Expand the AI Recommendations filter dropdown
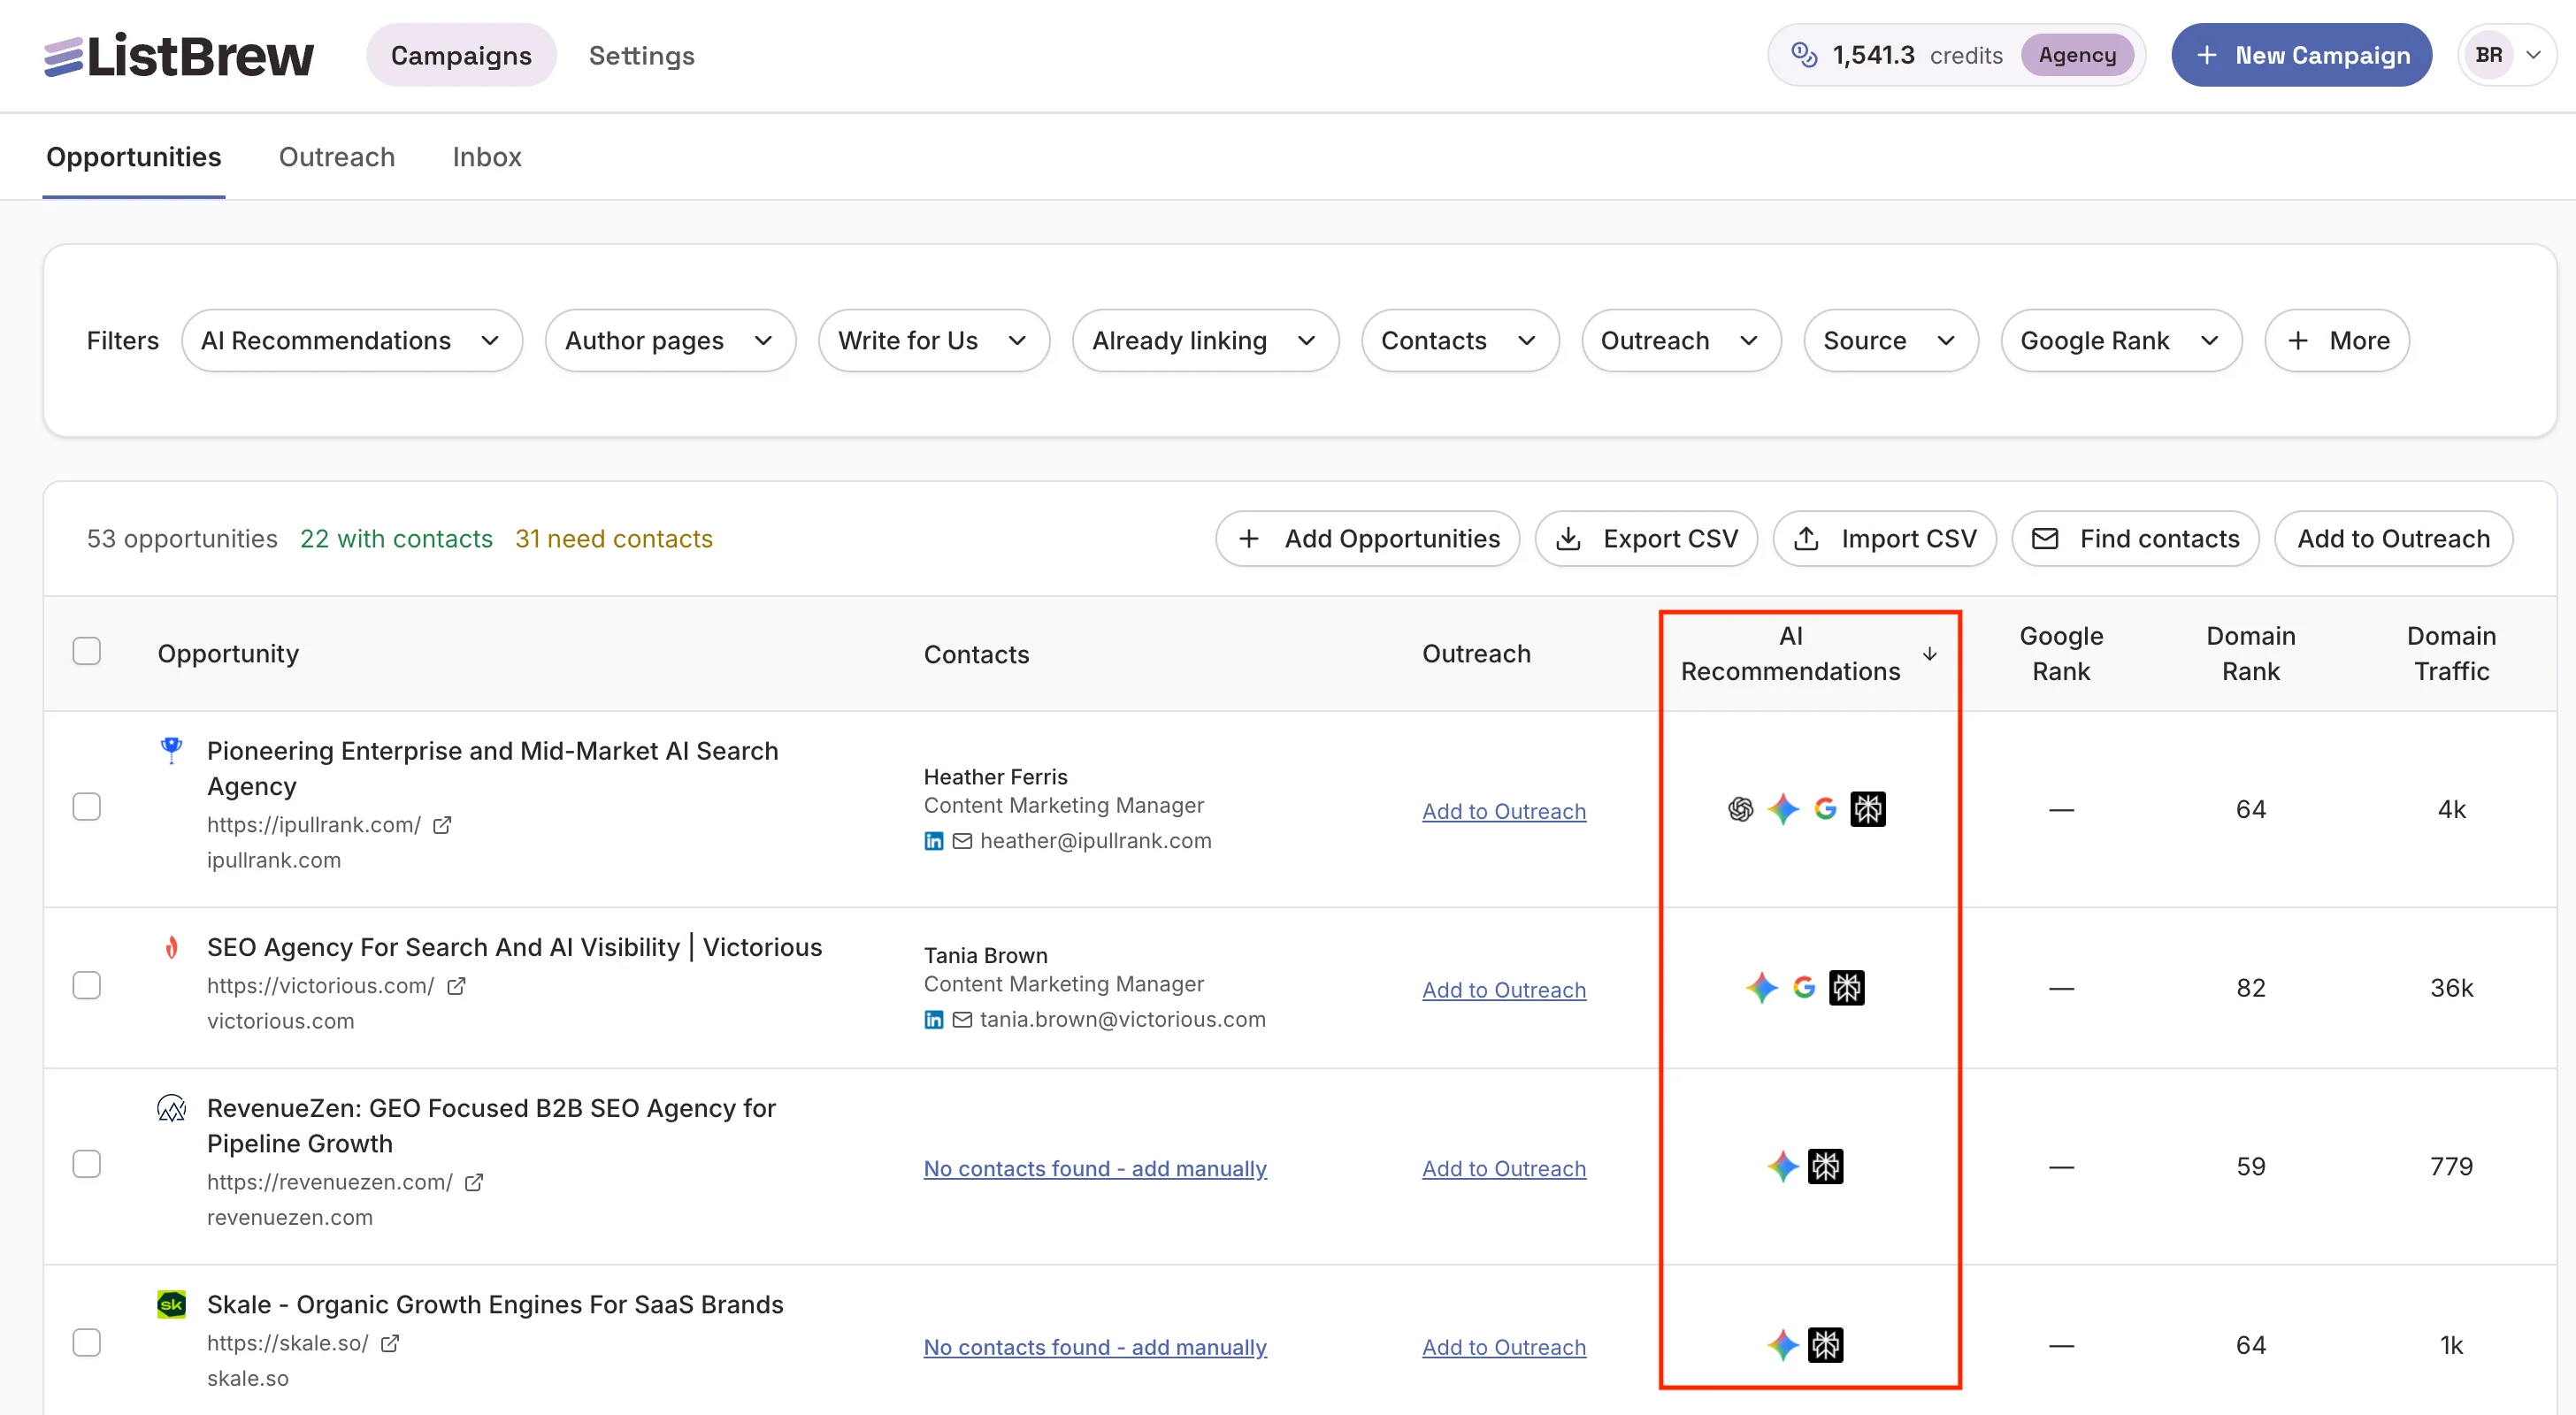This screenshot has width=2576, height=1415. coord(352,341)
